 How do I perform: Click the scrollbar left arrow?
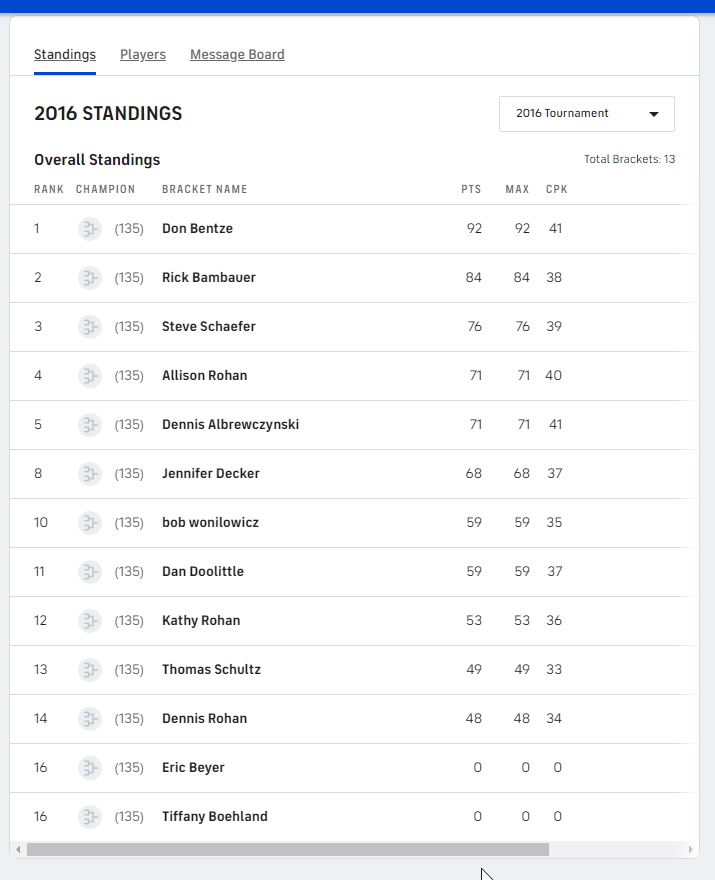[18, 850]
